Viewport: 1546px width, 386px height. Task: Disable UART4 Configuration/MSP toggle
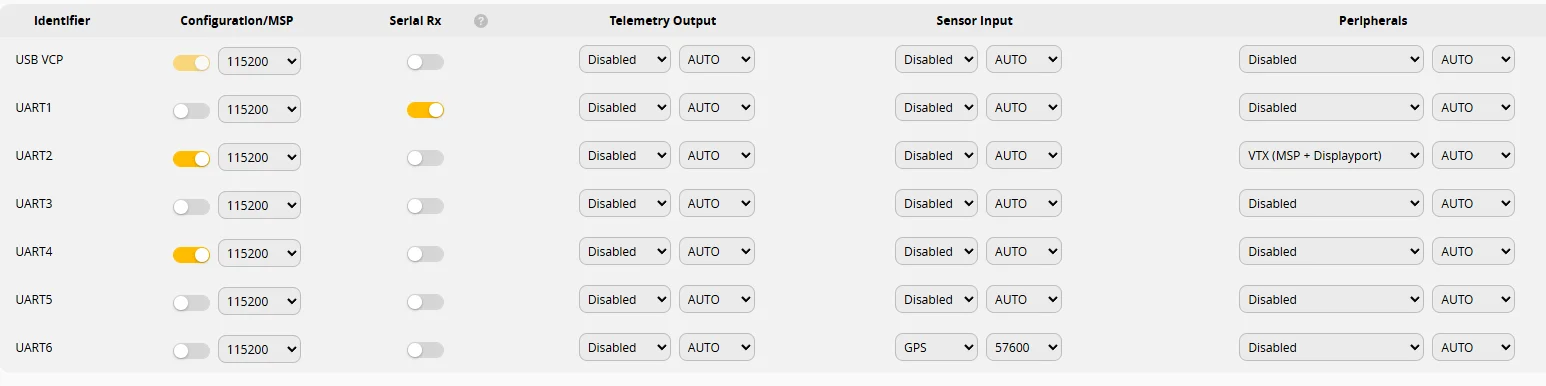(x=191, y=254)
